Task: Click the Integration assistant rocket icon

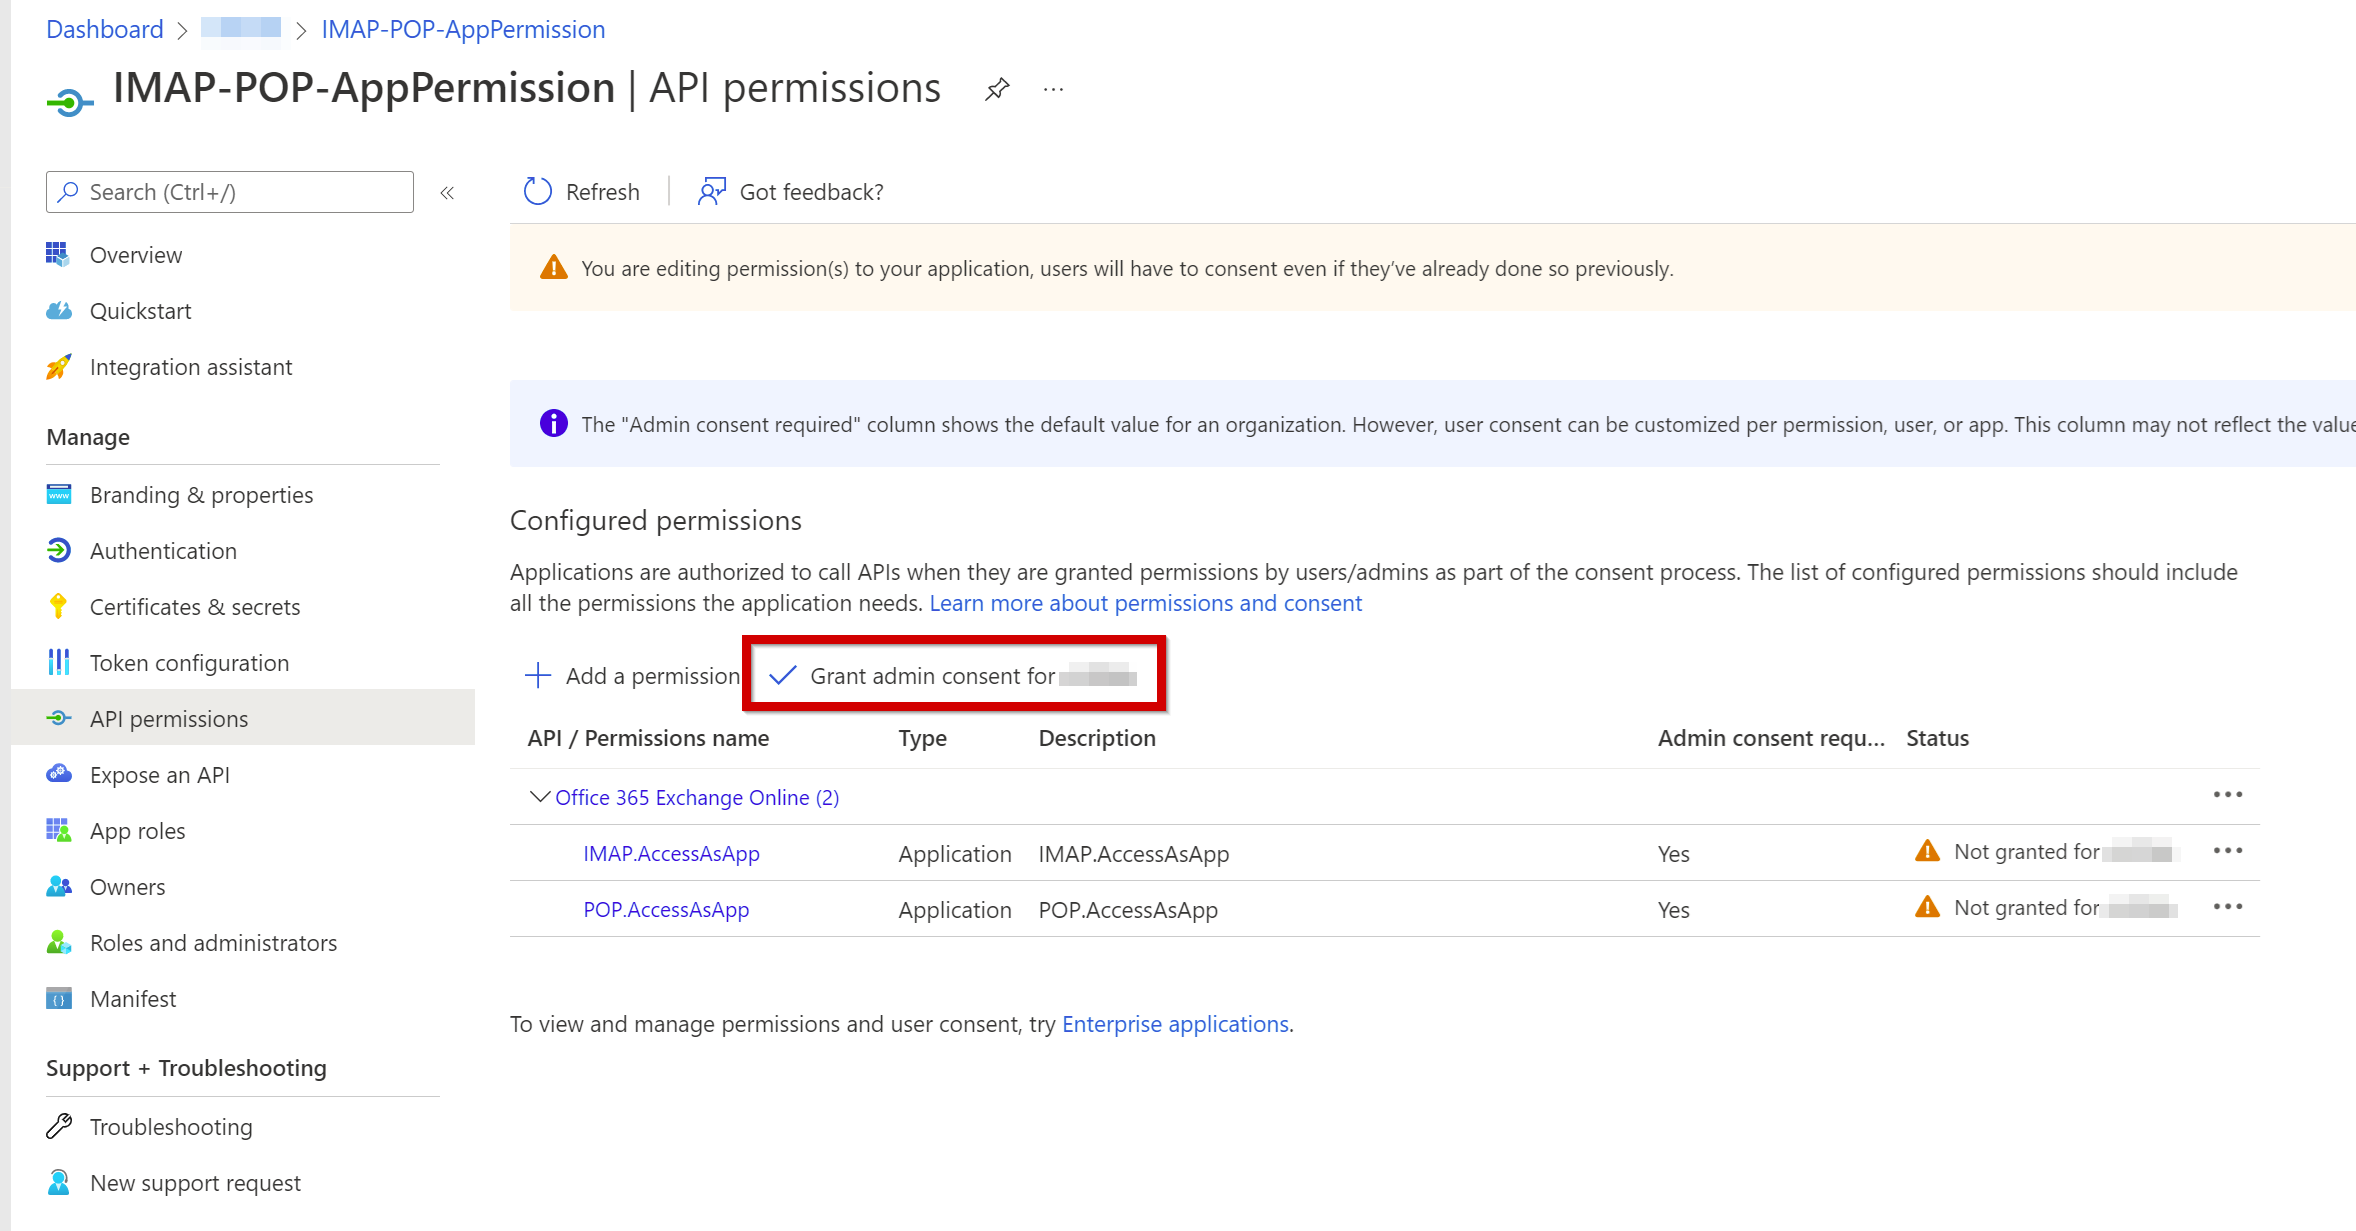Action: 58,367
